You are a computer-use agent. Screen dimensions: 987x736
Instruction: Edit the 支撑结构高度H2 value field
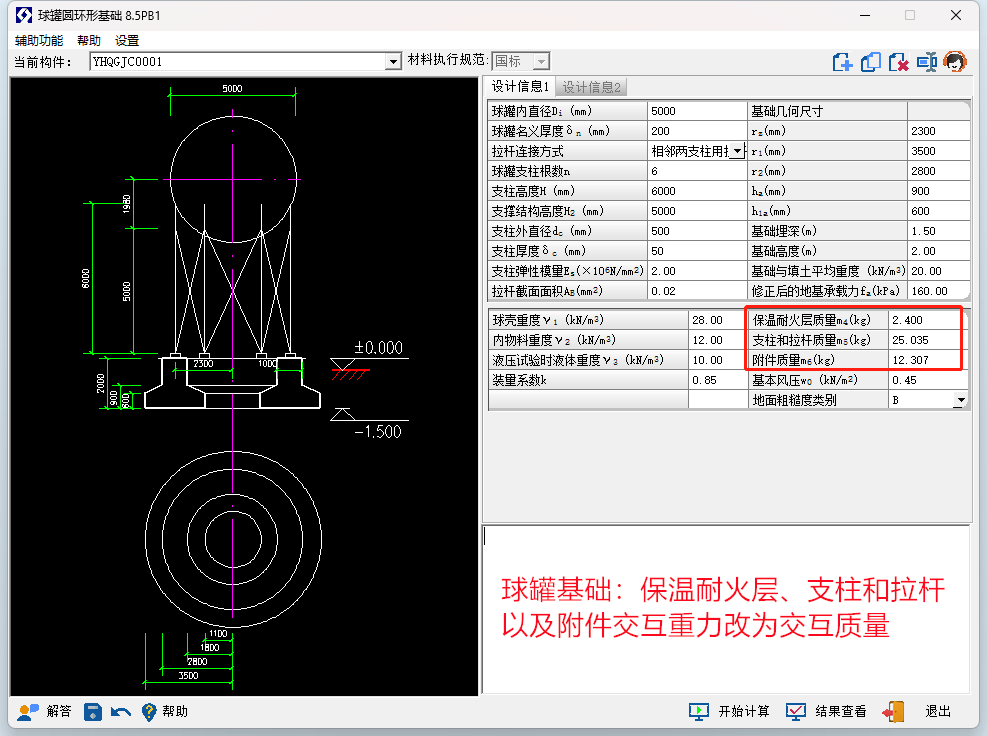coord(697,211)
